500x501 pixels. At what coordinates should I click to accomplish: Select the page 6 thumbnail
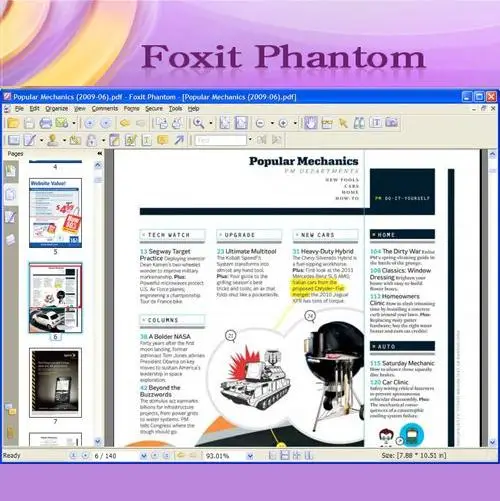pyautogui.click(x=55, y=298)
